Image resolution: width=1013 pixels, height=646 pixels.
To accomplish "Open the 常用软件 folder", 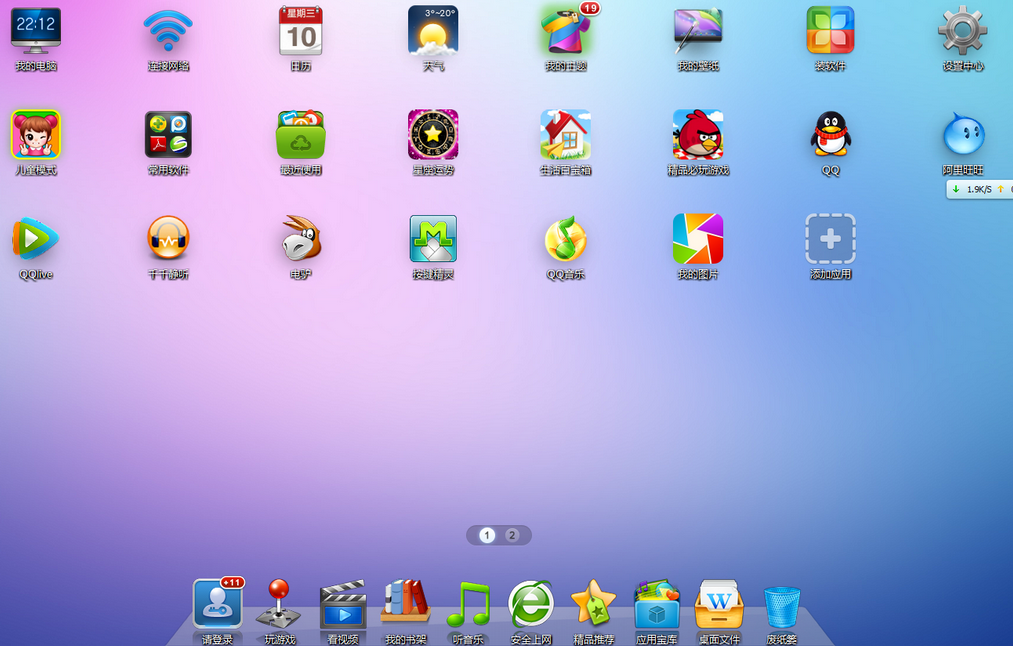I will tap(168, 134).
